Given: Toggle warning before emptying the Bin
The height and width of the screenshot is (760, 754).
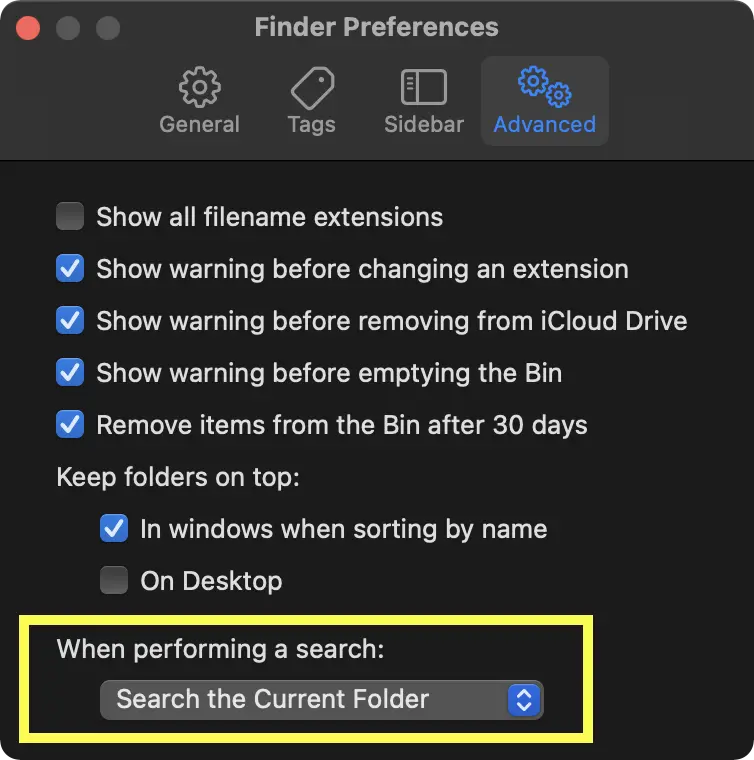Looking at the screenshot, I should [x=70, y=373].
